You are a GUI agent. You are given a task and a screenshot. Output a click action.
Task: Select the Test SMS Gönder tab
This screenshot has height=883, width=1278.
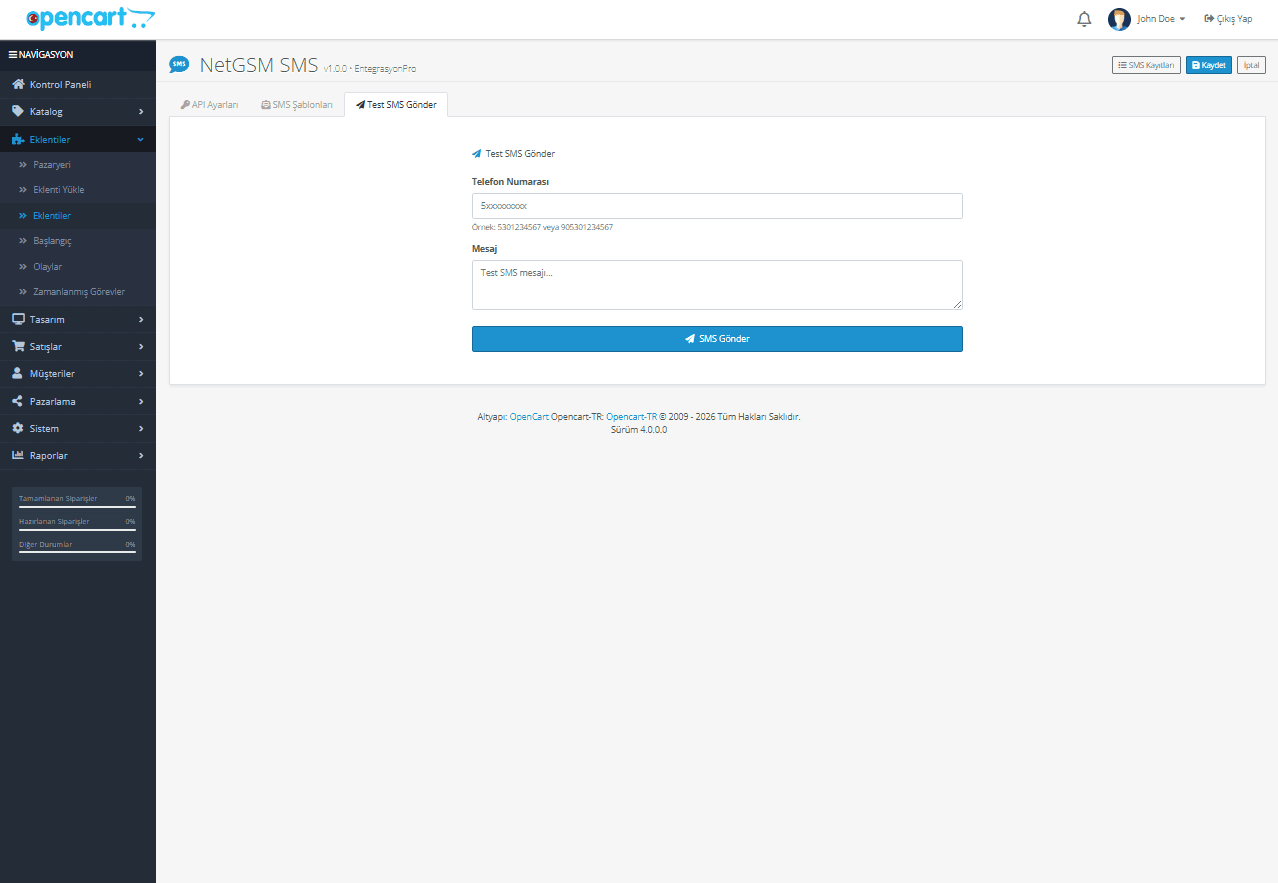point(396,105)
